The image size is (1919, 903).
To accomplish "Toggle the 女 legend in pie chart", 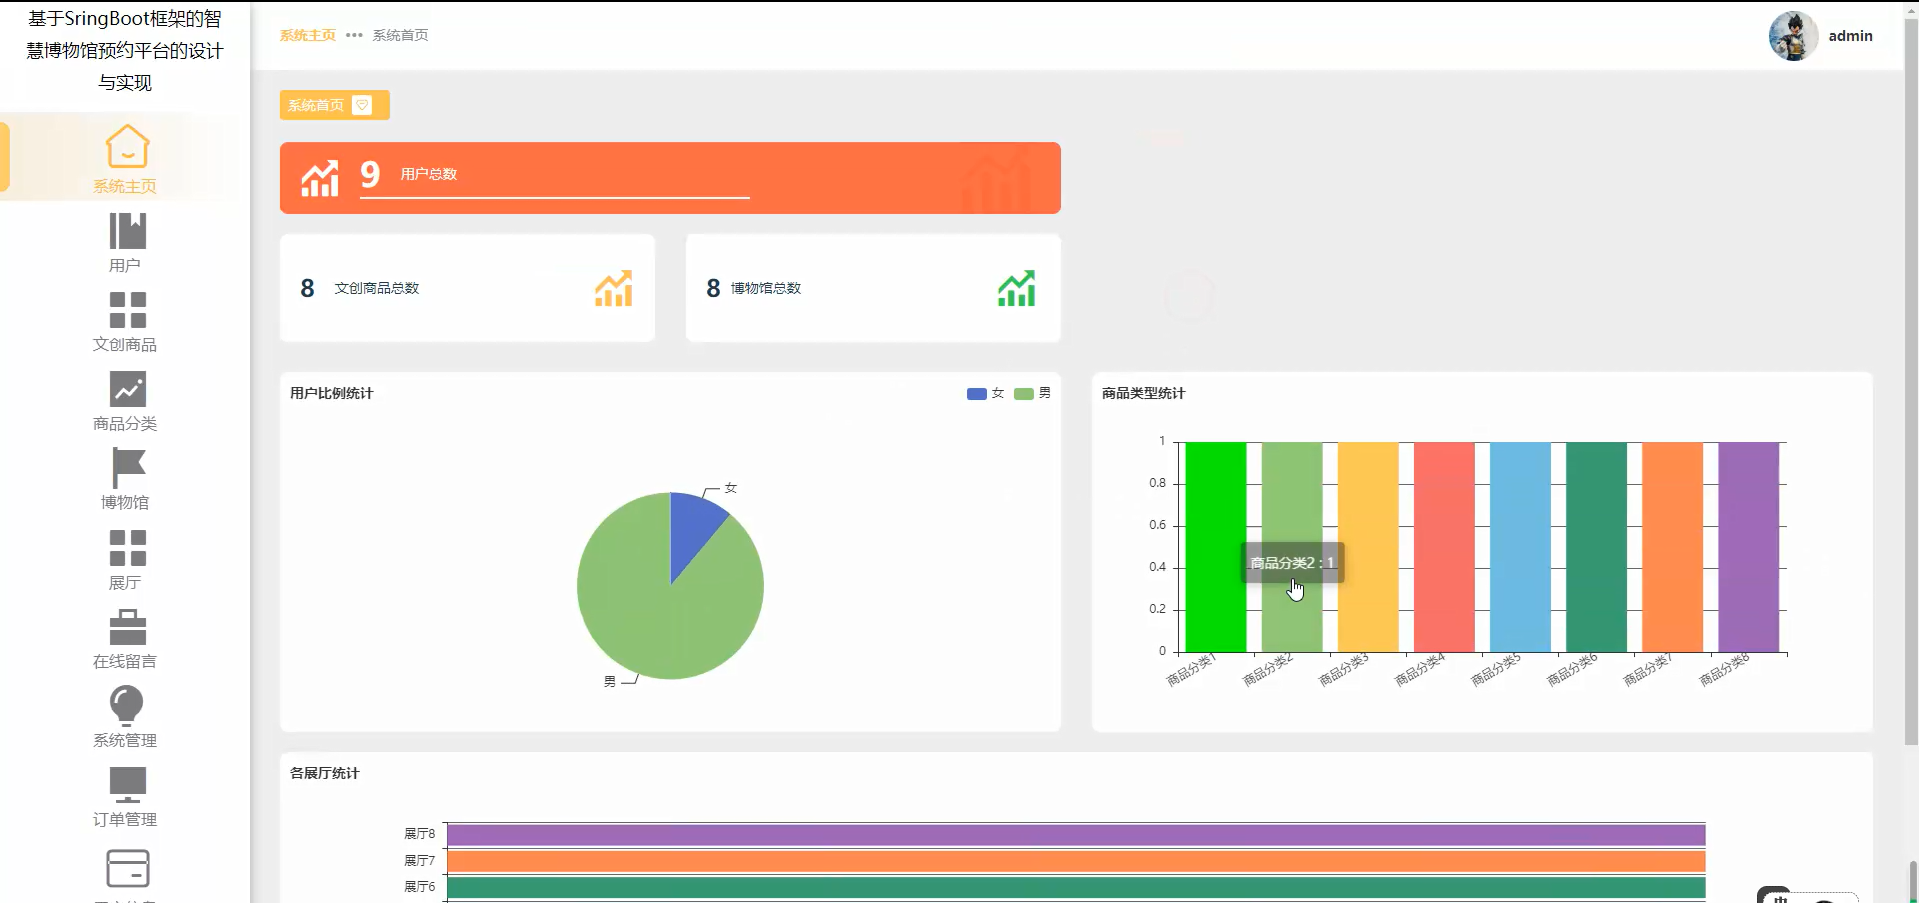I will click(x=985, y=393).
